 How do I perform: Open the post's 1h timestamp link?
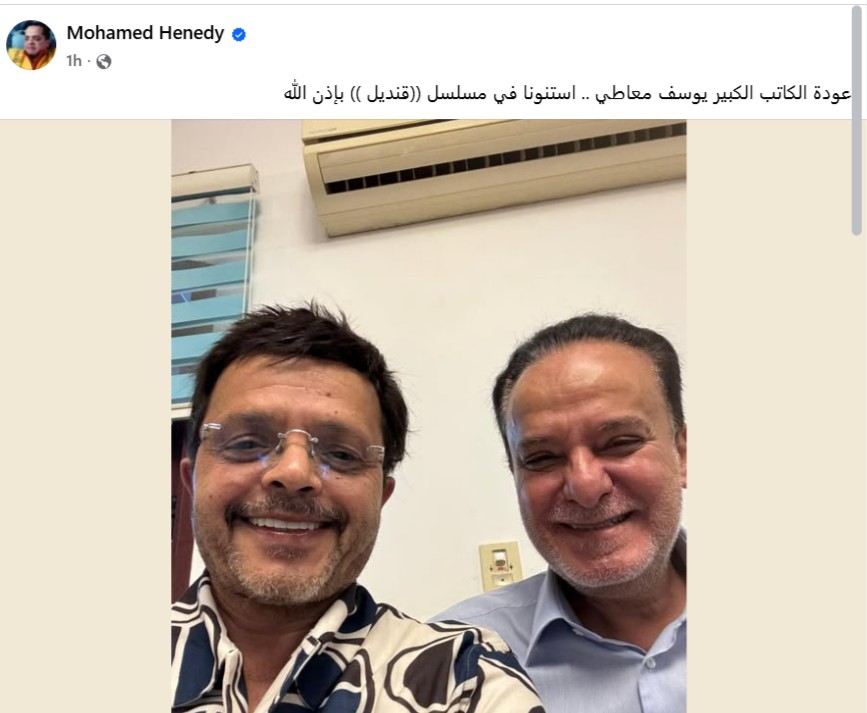click(x=74, y=61)
